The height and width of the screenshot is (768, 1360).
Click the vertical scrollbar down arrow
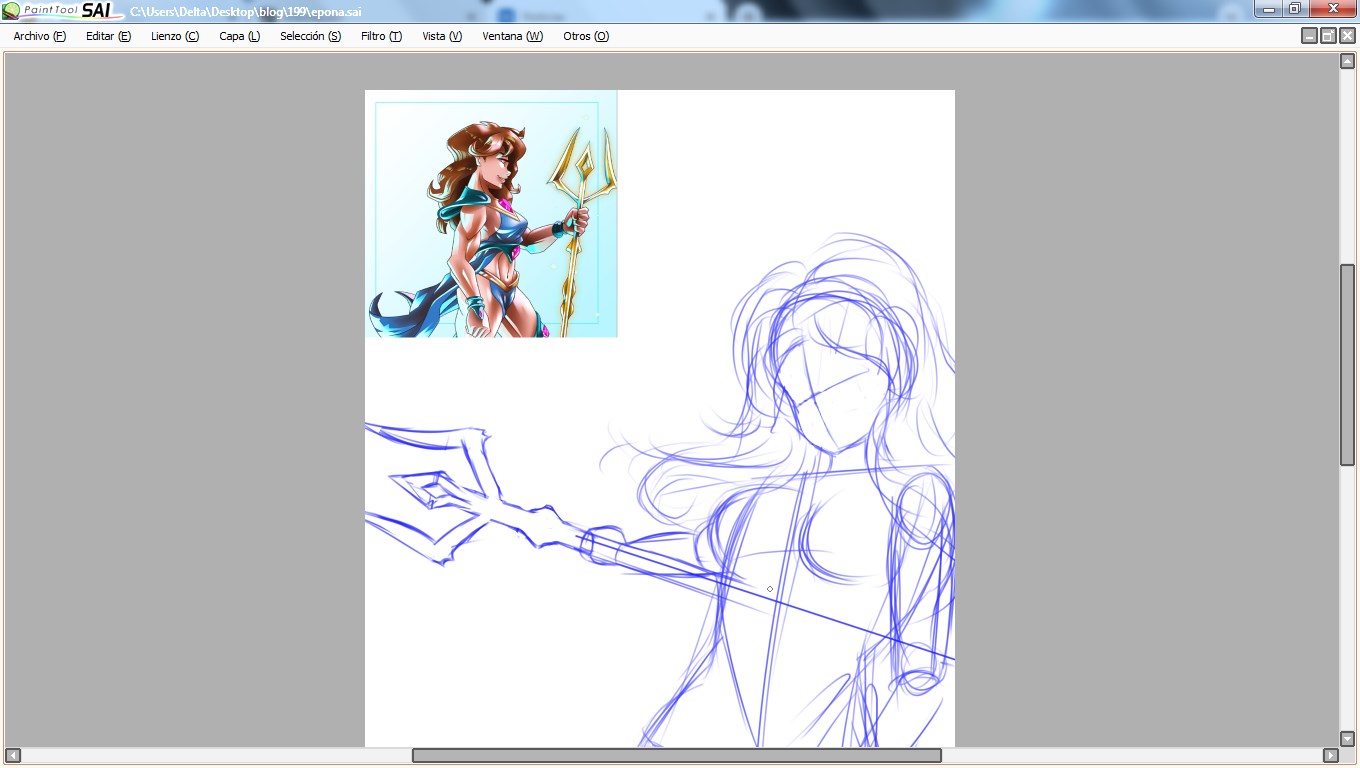coord(1347,739)
